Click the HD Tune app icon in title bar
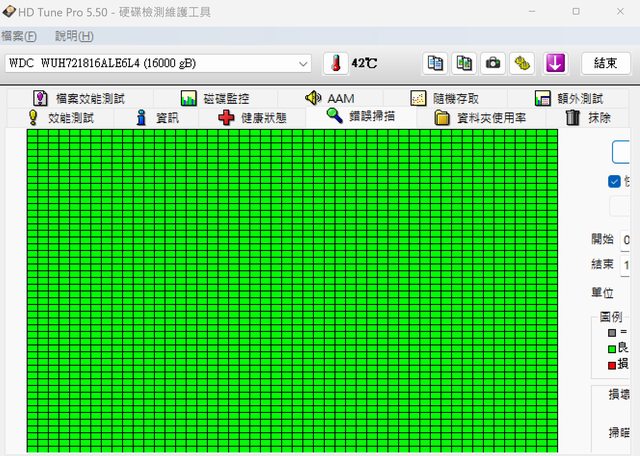Image resolution: width=640 pixels, height=456 pixels. [9, 11]
